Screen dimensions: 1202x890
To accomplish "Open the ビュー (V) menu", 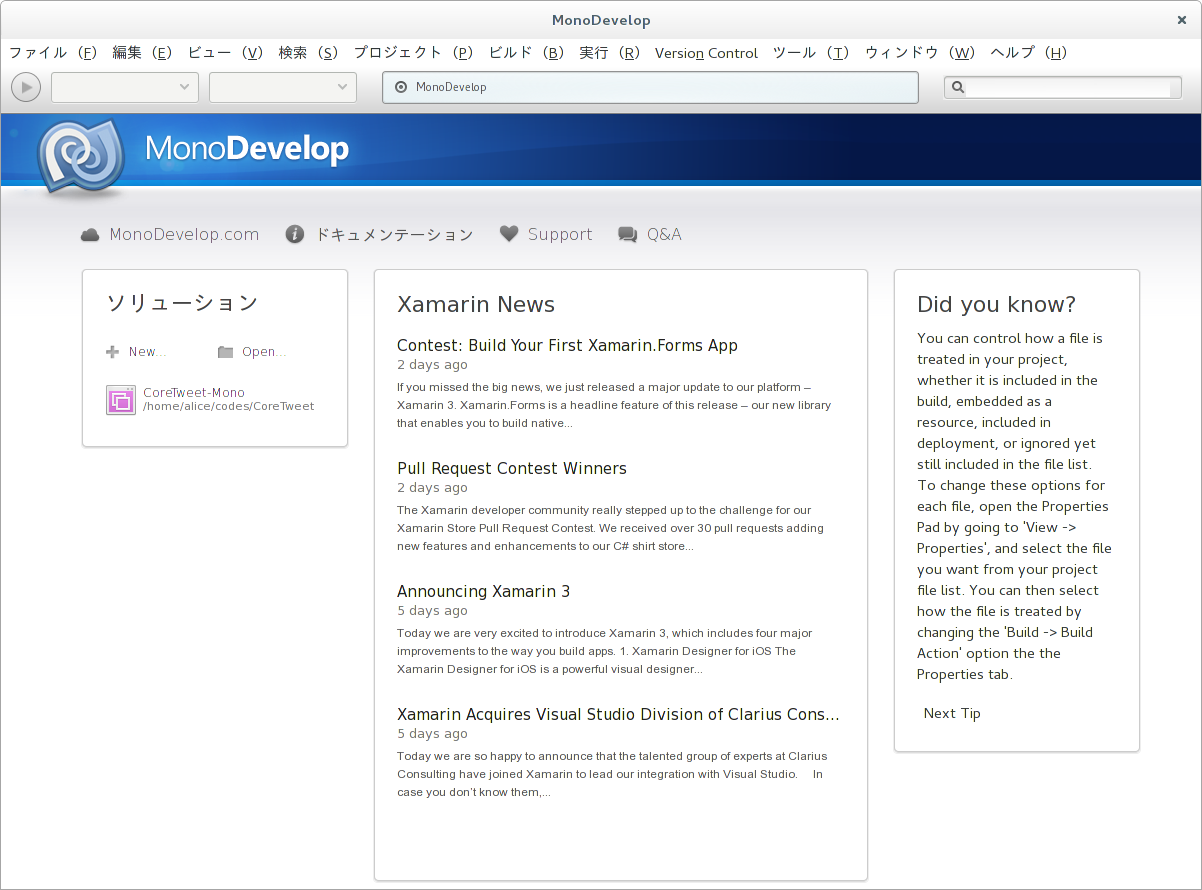I will [226, 53].
